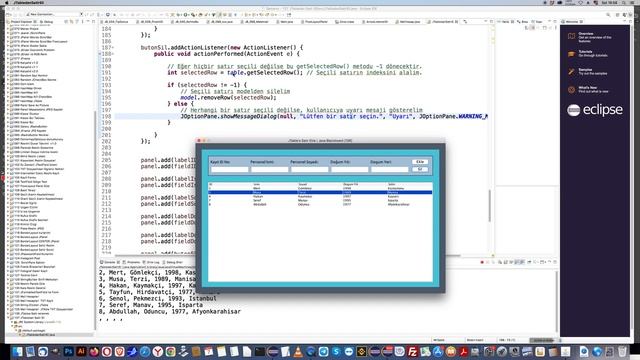Open the Samples icon in Eclipse Welcome
Screen dimensions: 640x360
571,72
